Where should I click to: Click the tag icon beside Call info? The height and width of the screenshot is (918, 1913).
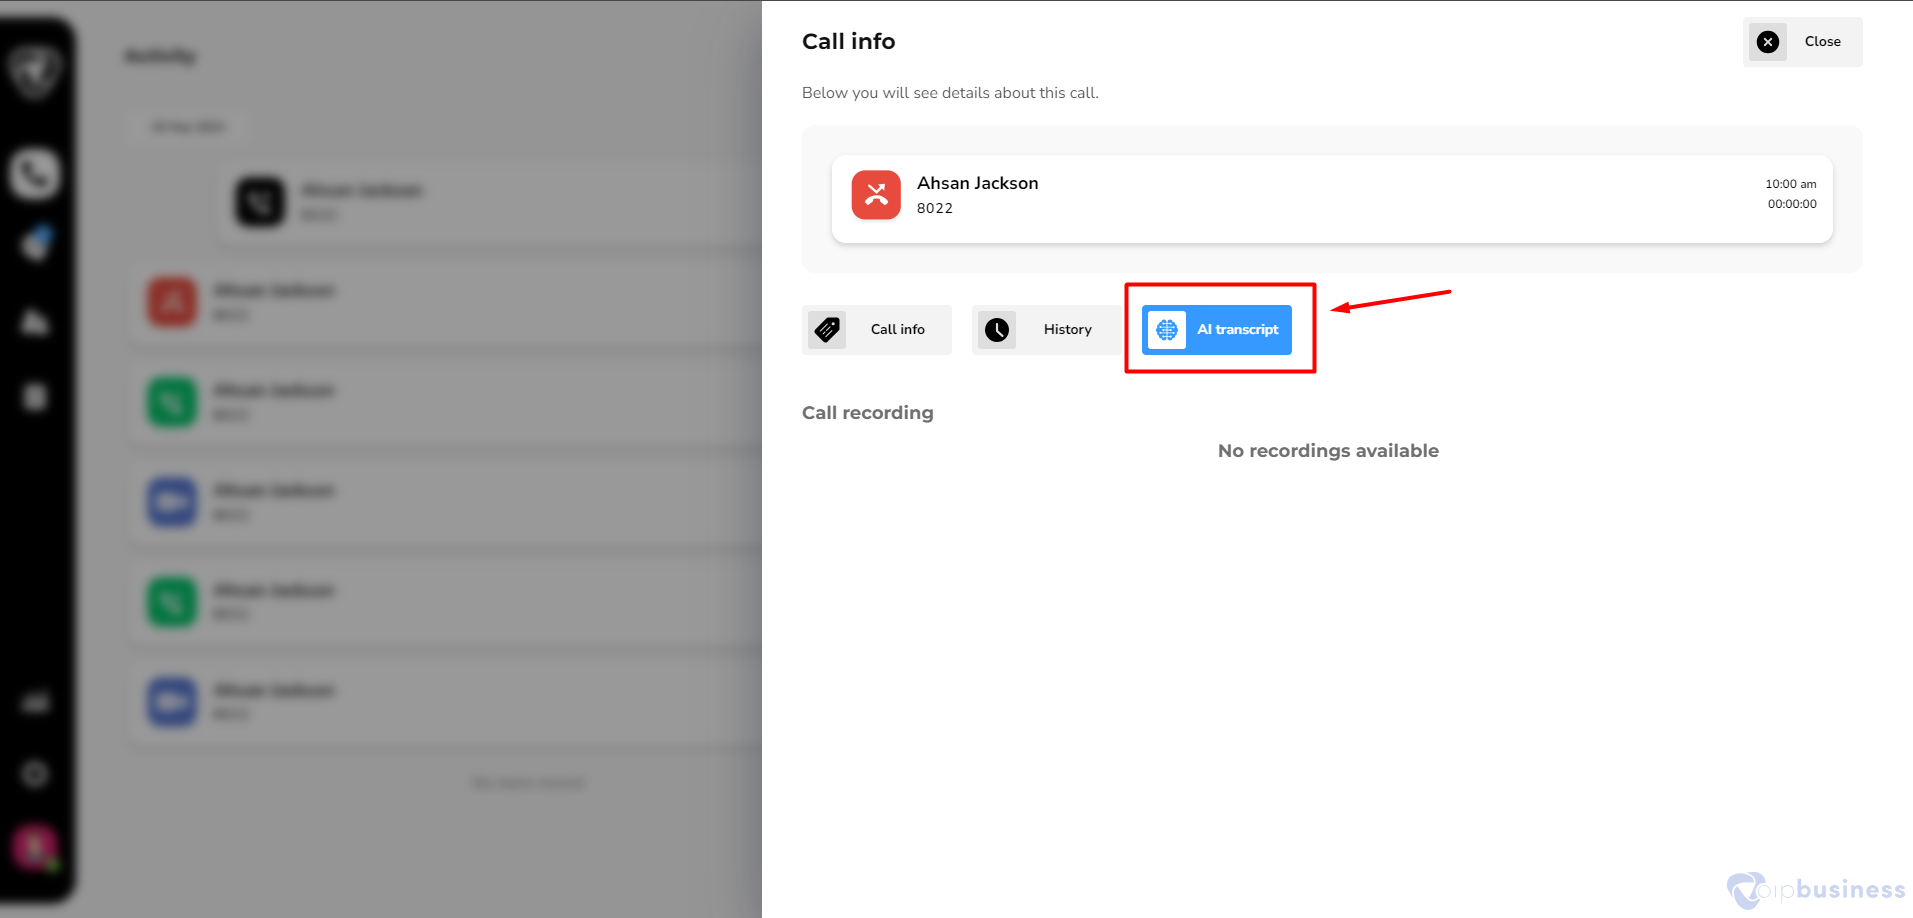(827, 330)
